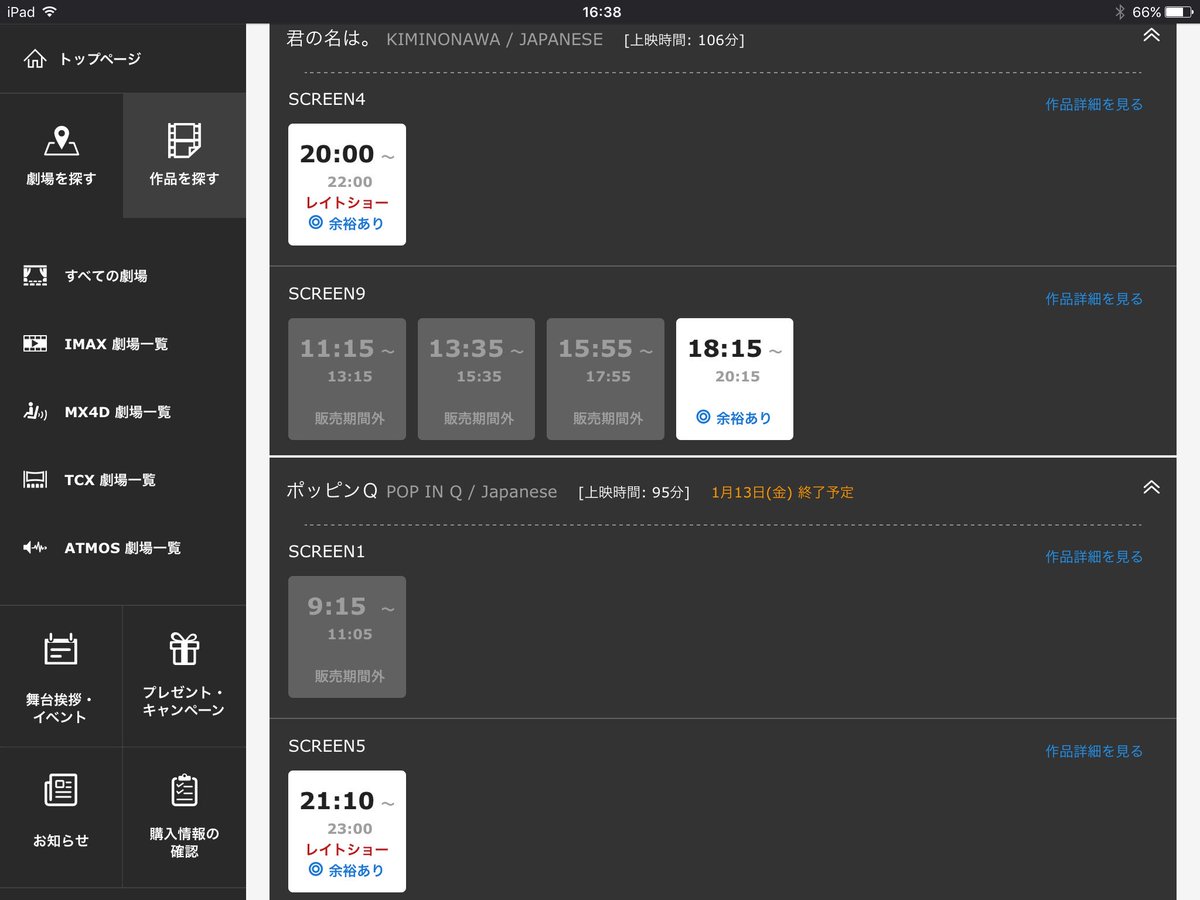Tap the ポッピンQ movie title
Image resolution: width=1200 pixels, height=900 pixels.
(332, 491)
